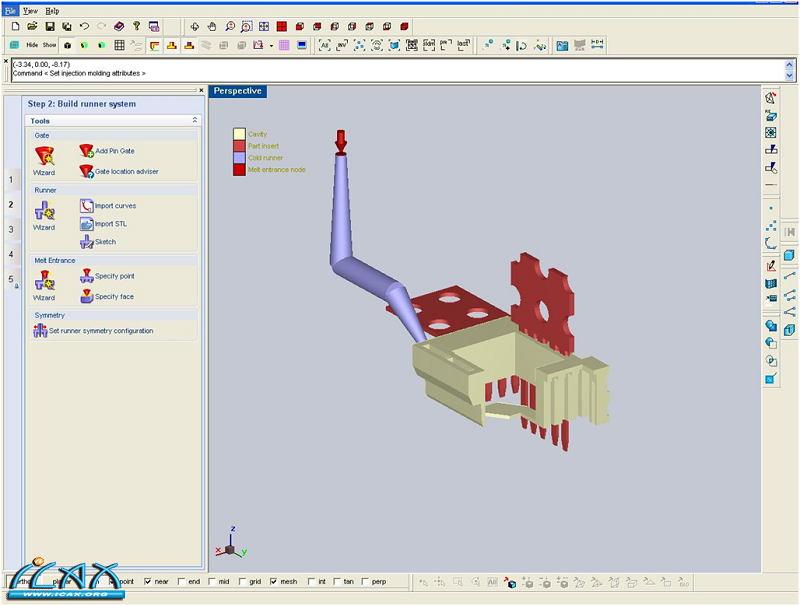Image resolution: width=800 pixels, height=606 pixels.
Task: Enable the grid snap checkbox
Action: click(x=241, y=581)
